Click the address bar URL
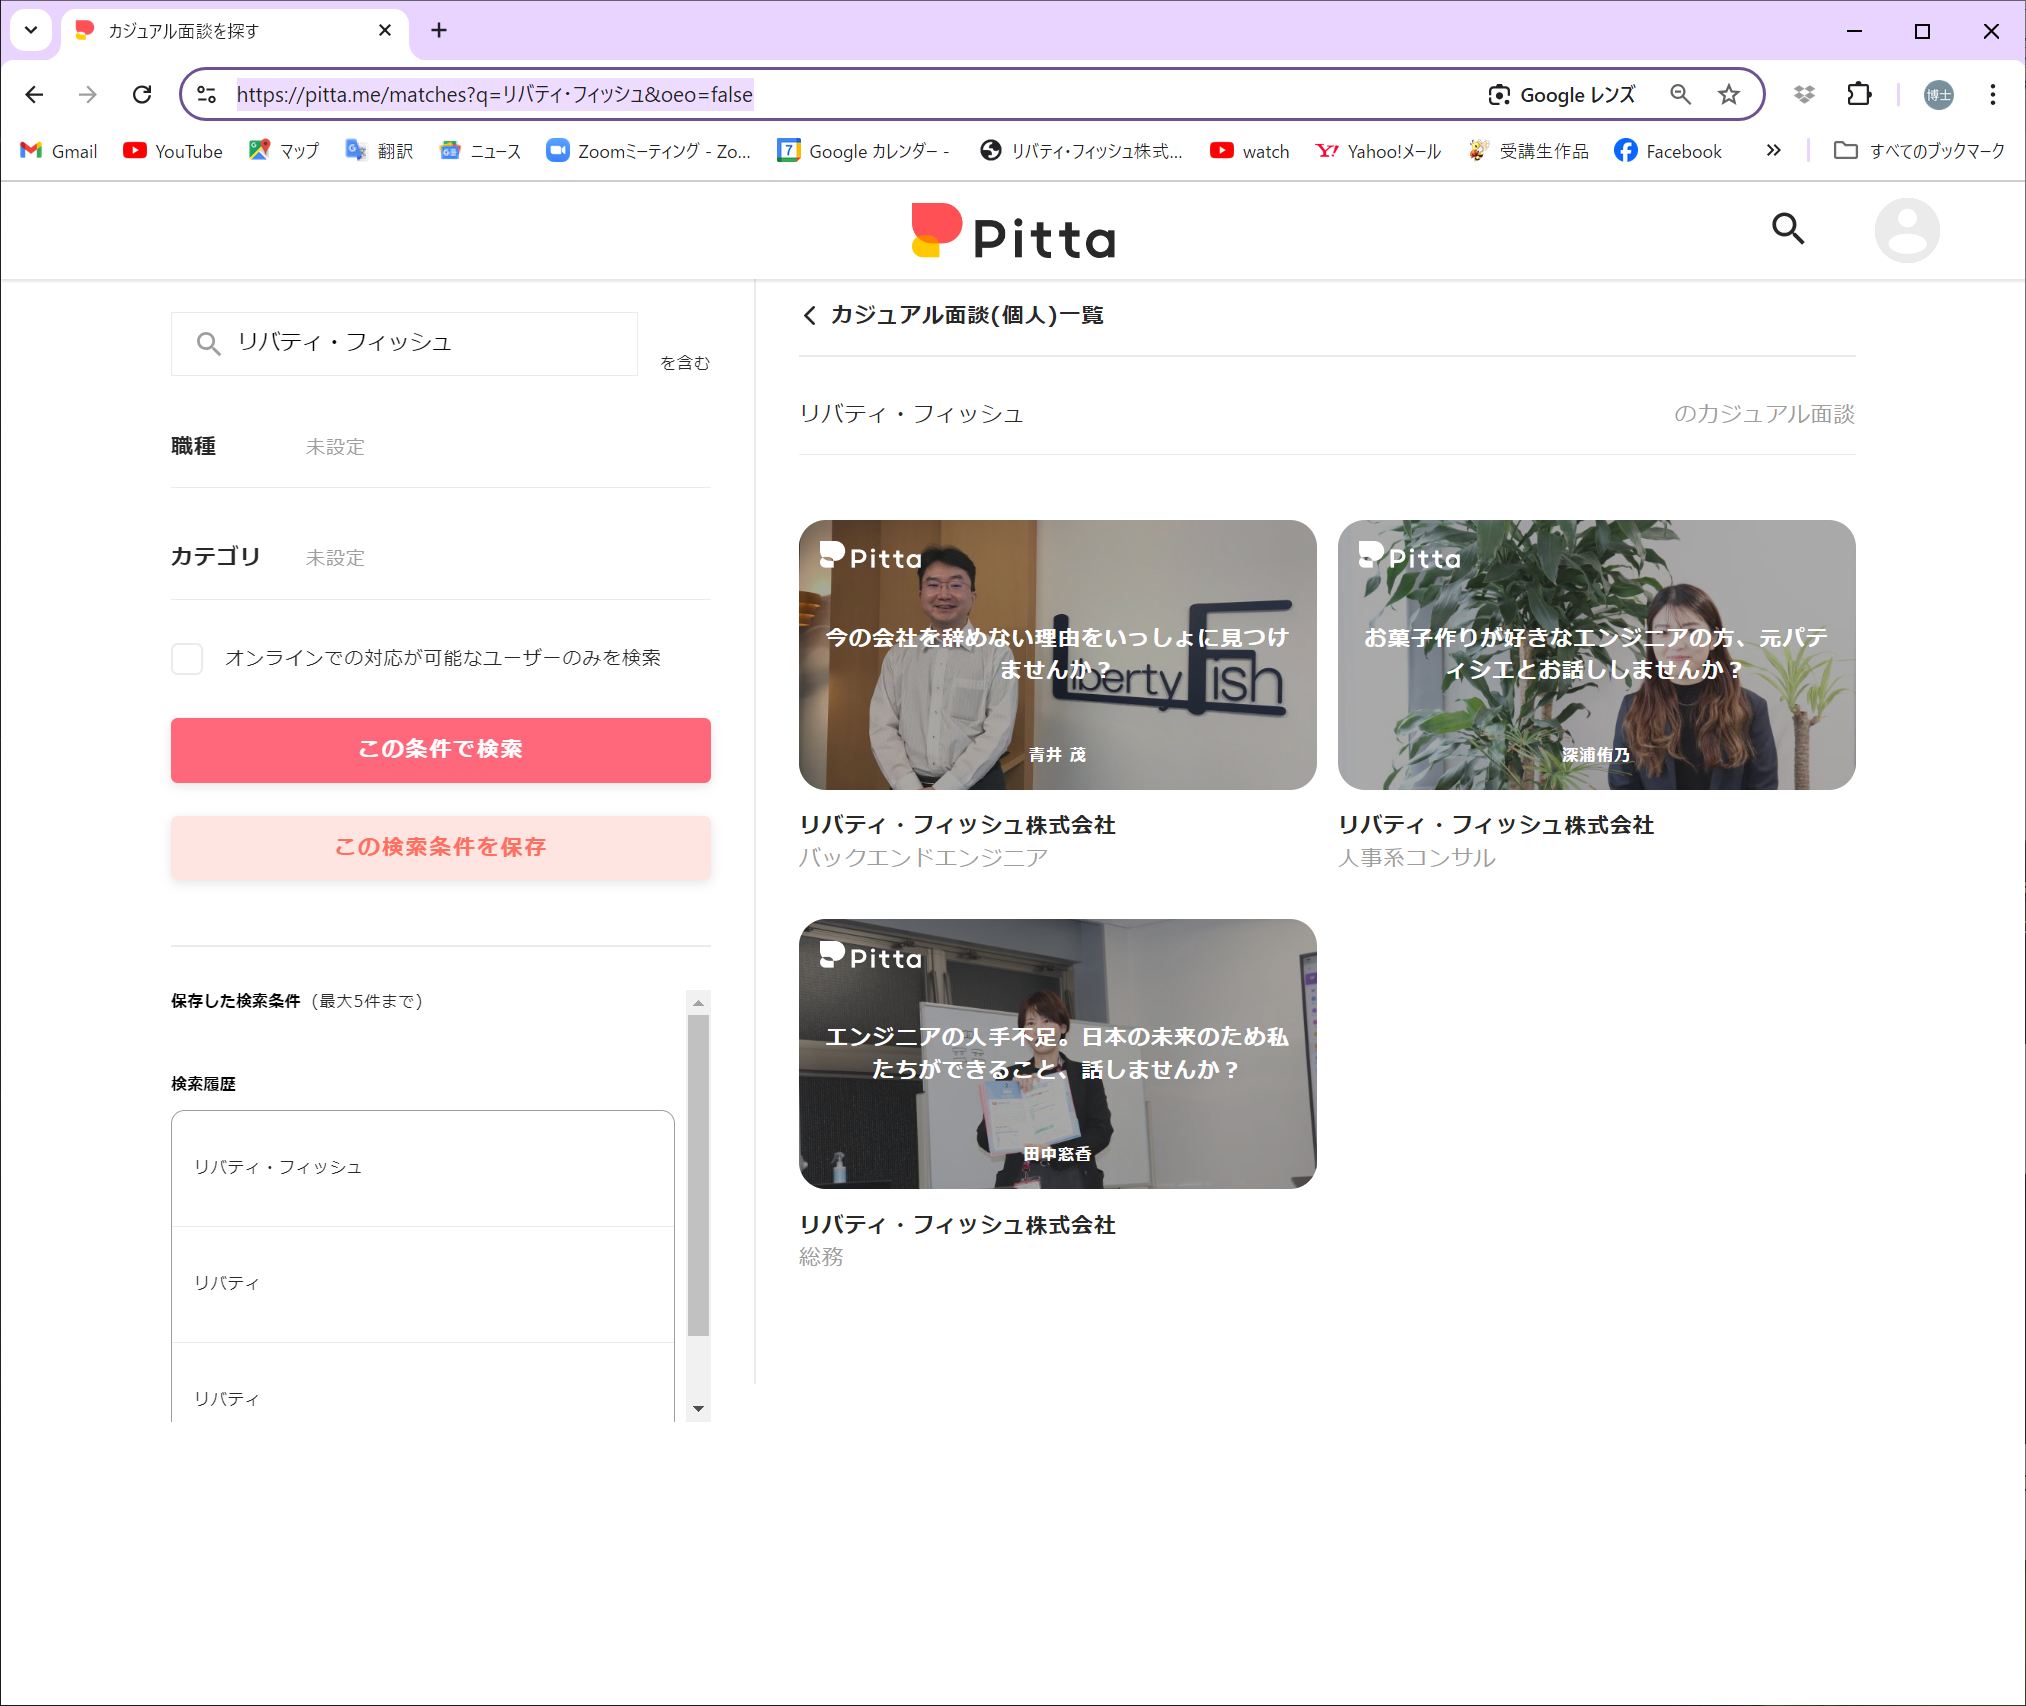 click(495, 95)
